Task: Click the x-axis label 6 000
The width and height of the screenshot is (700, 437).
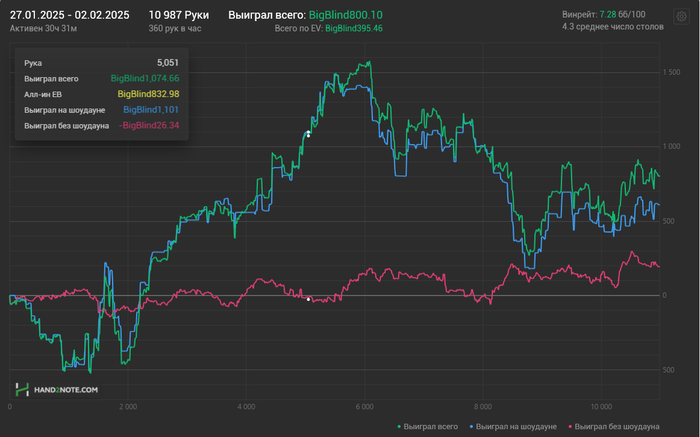Action: click(364, 407)
